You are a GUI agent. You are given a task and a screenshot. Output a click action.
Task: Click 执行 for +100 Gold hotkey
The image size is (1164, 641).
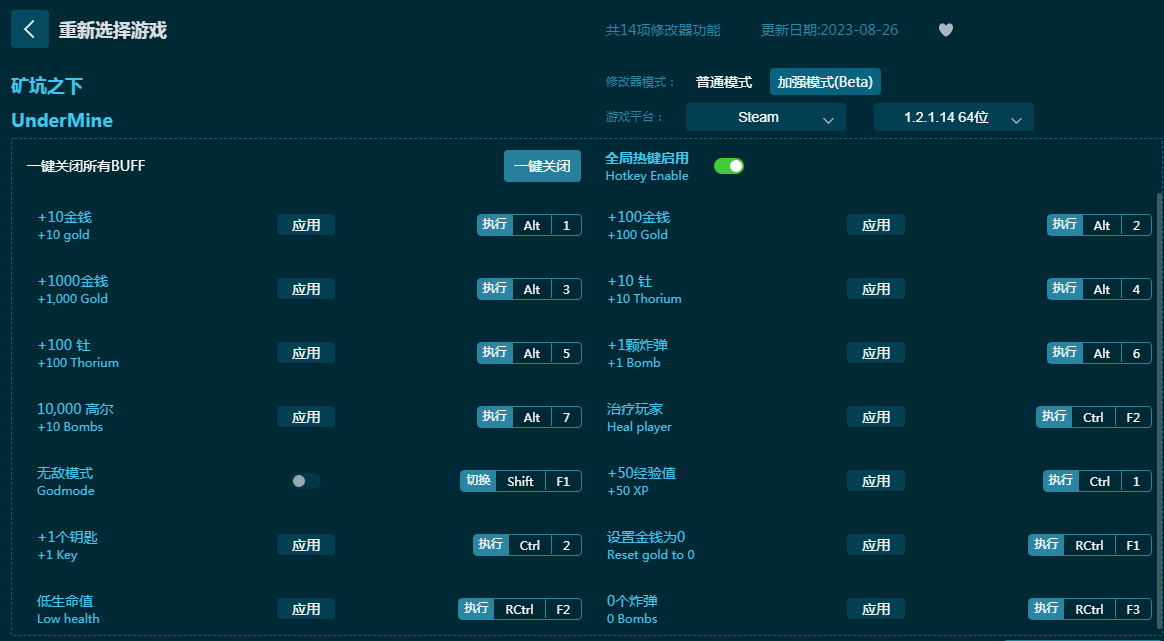coord(1065,224)
